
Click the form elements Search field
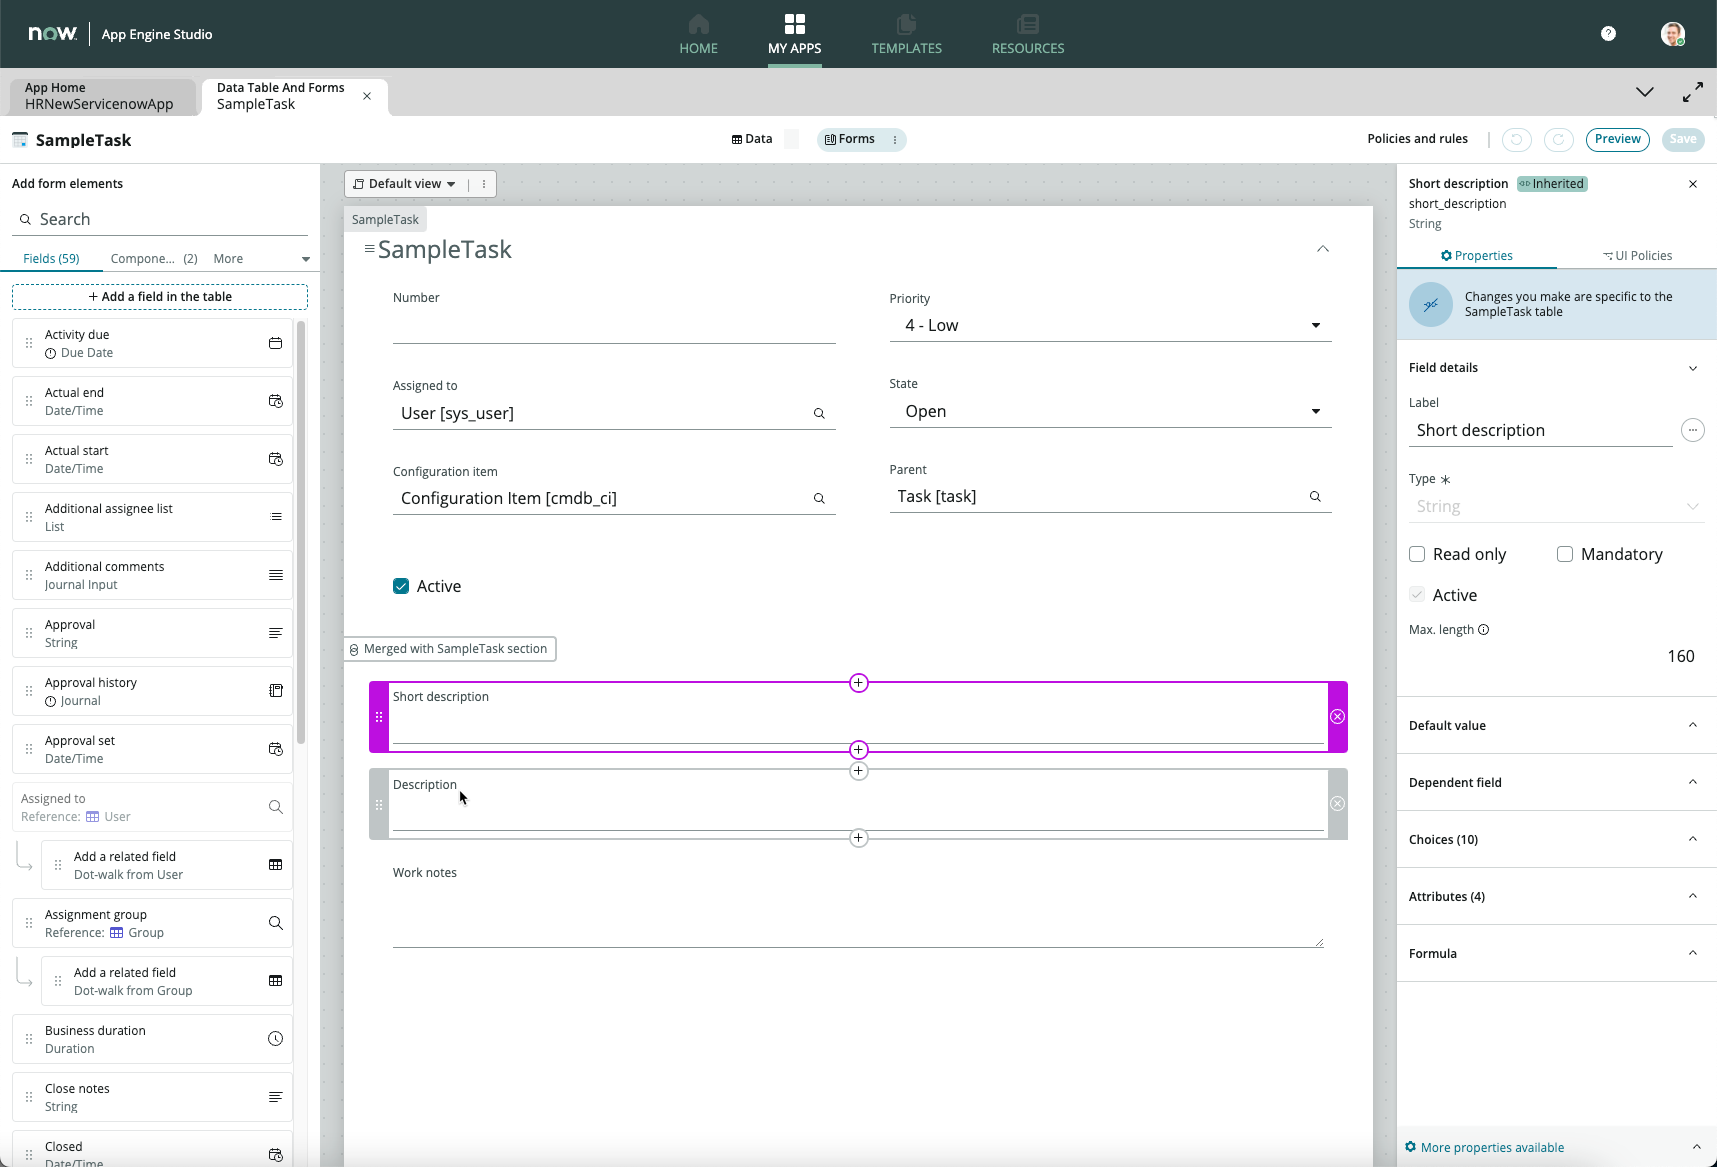[x=160, y=219]
